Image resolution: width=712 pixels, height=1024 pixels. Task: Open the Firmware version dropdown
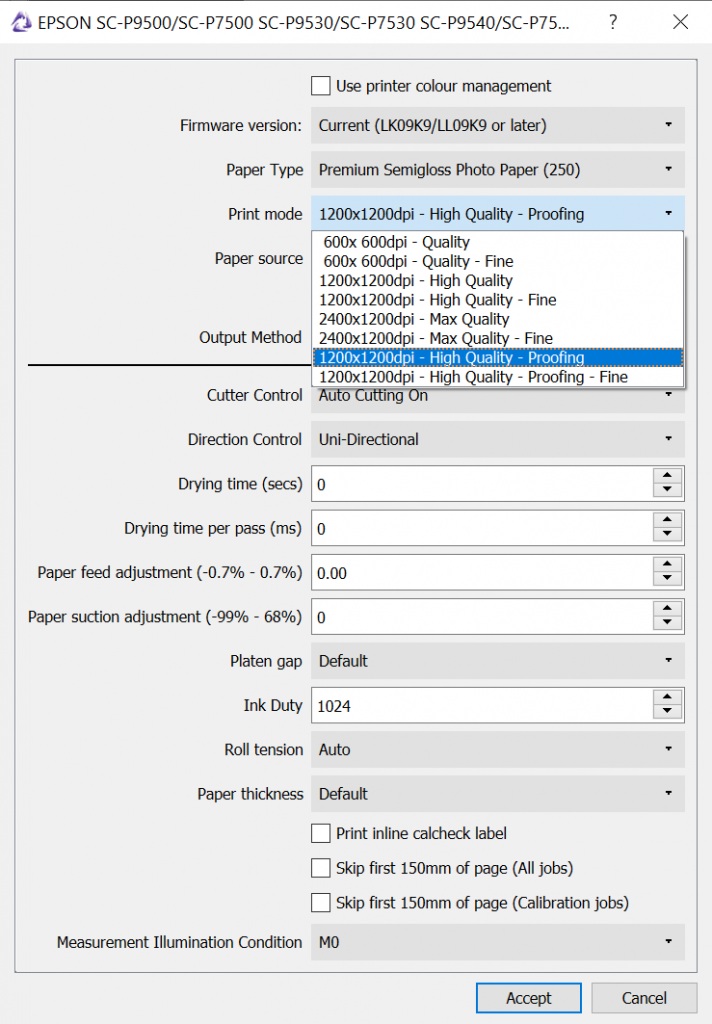click(498, 125)
